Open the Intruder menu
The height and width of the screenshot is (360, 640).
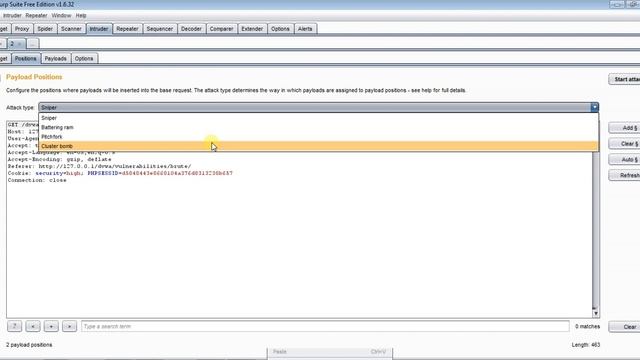[12, 16]
